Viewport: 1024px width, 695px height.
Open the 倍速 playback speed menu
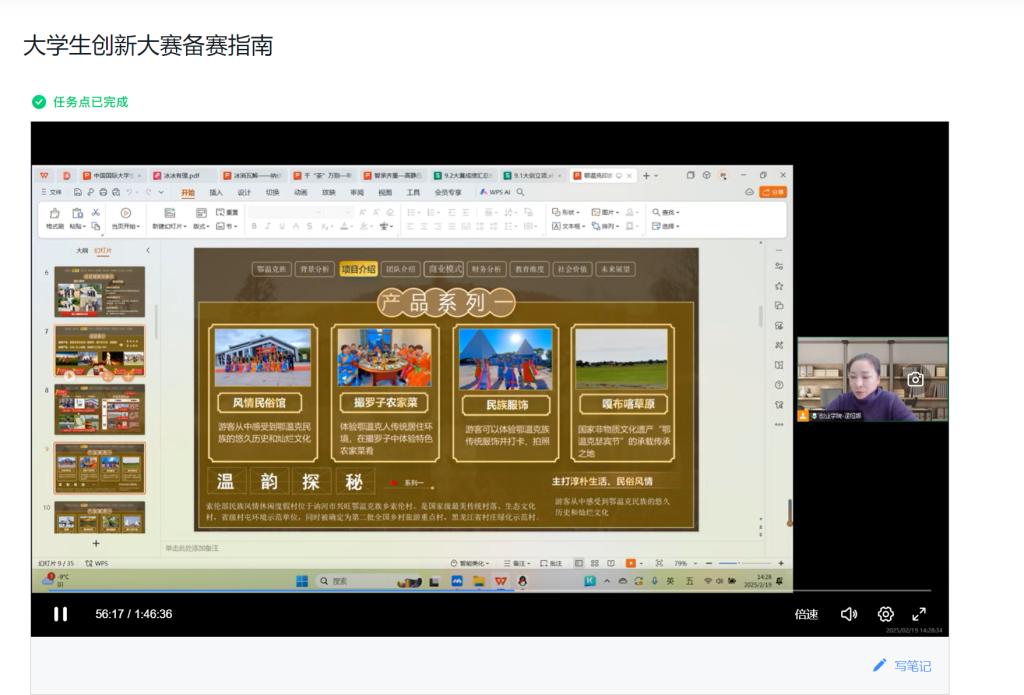tap(806, 614)
